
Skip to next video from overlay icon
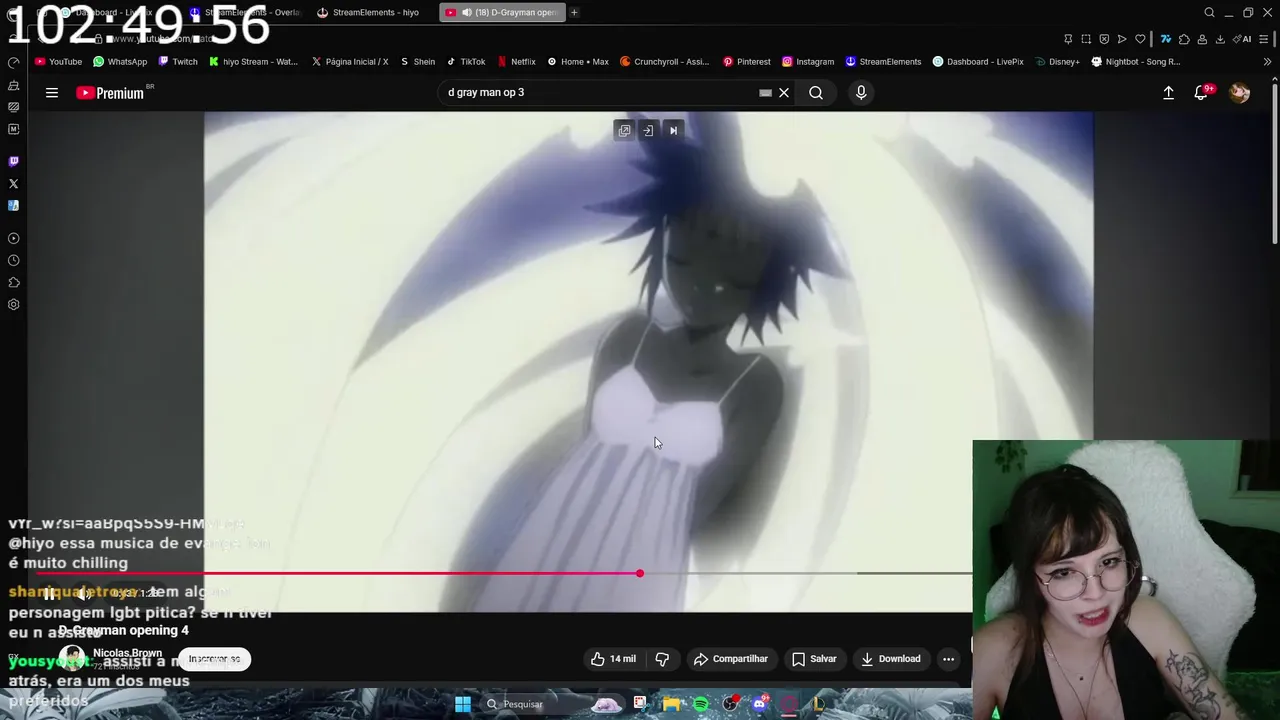tap(673, 130)
